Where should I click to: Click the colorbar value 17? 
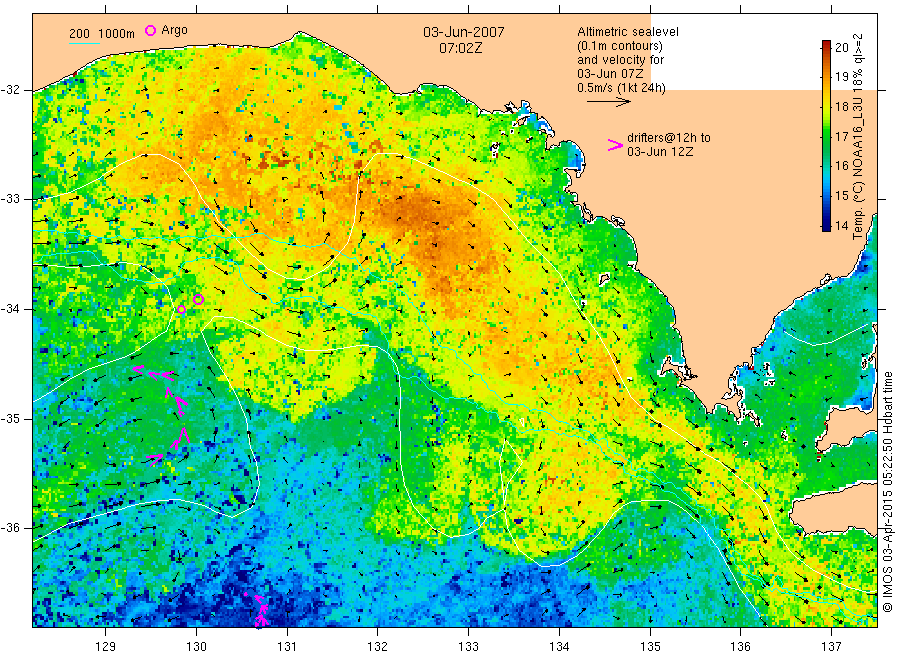(x=841, y=137)
